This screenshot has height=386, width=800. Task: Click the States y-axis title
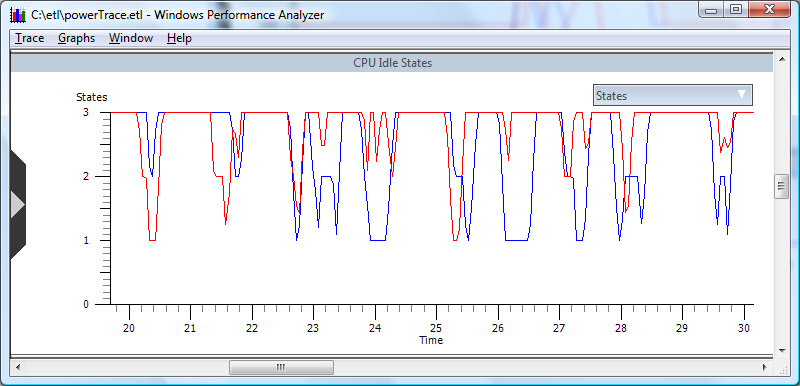[x=91, y=97]
